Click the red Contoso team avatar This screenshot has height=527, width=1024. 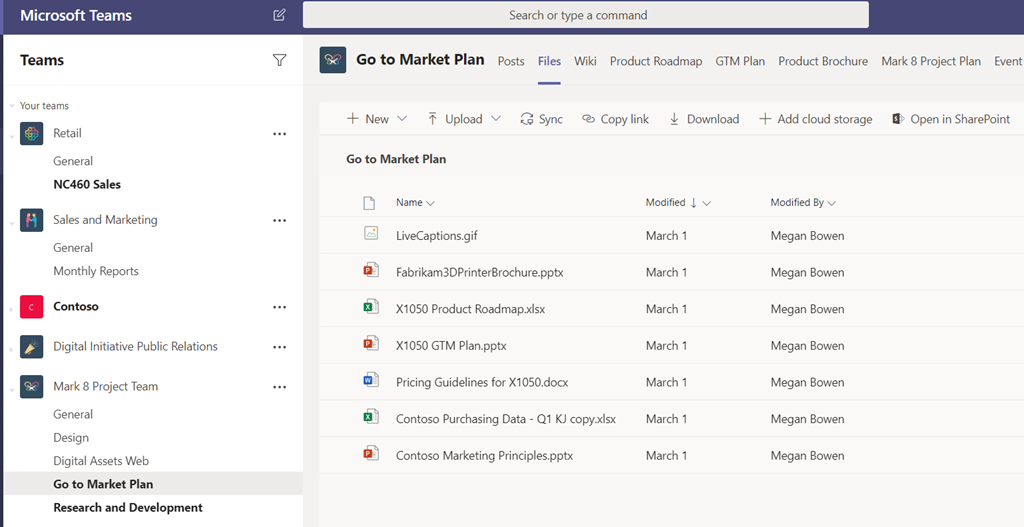coord(31,307)
